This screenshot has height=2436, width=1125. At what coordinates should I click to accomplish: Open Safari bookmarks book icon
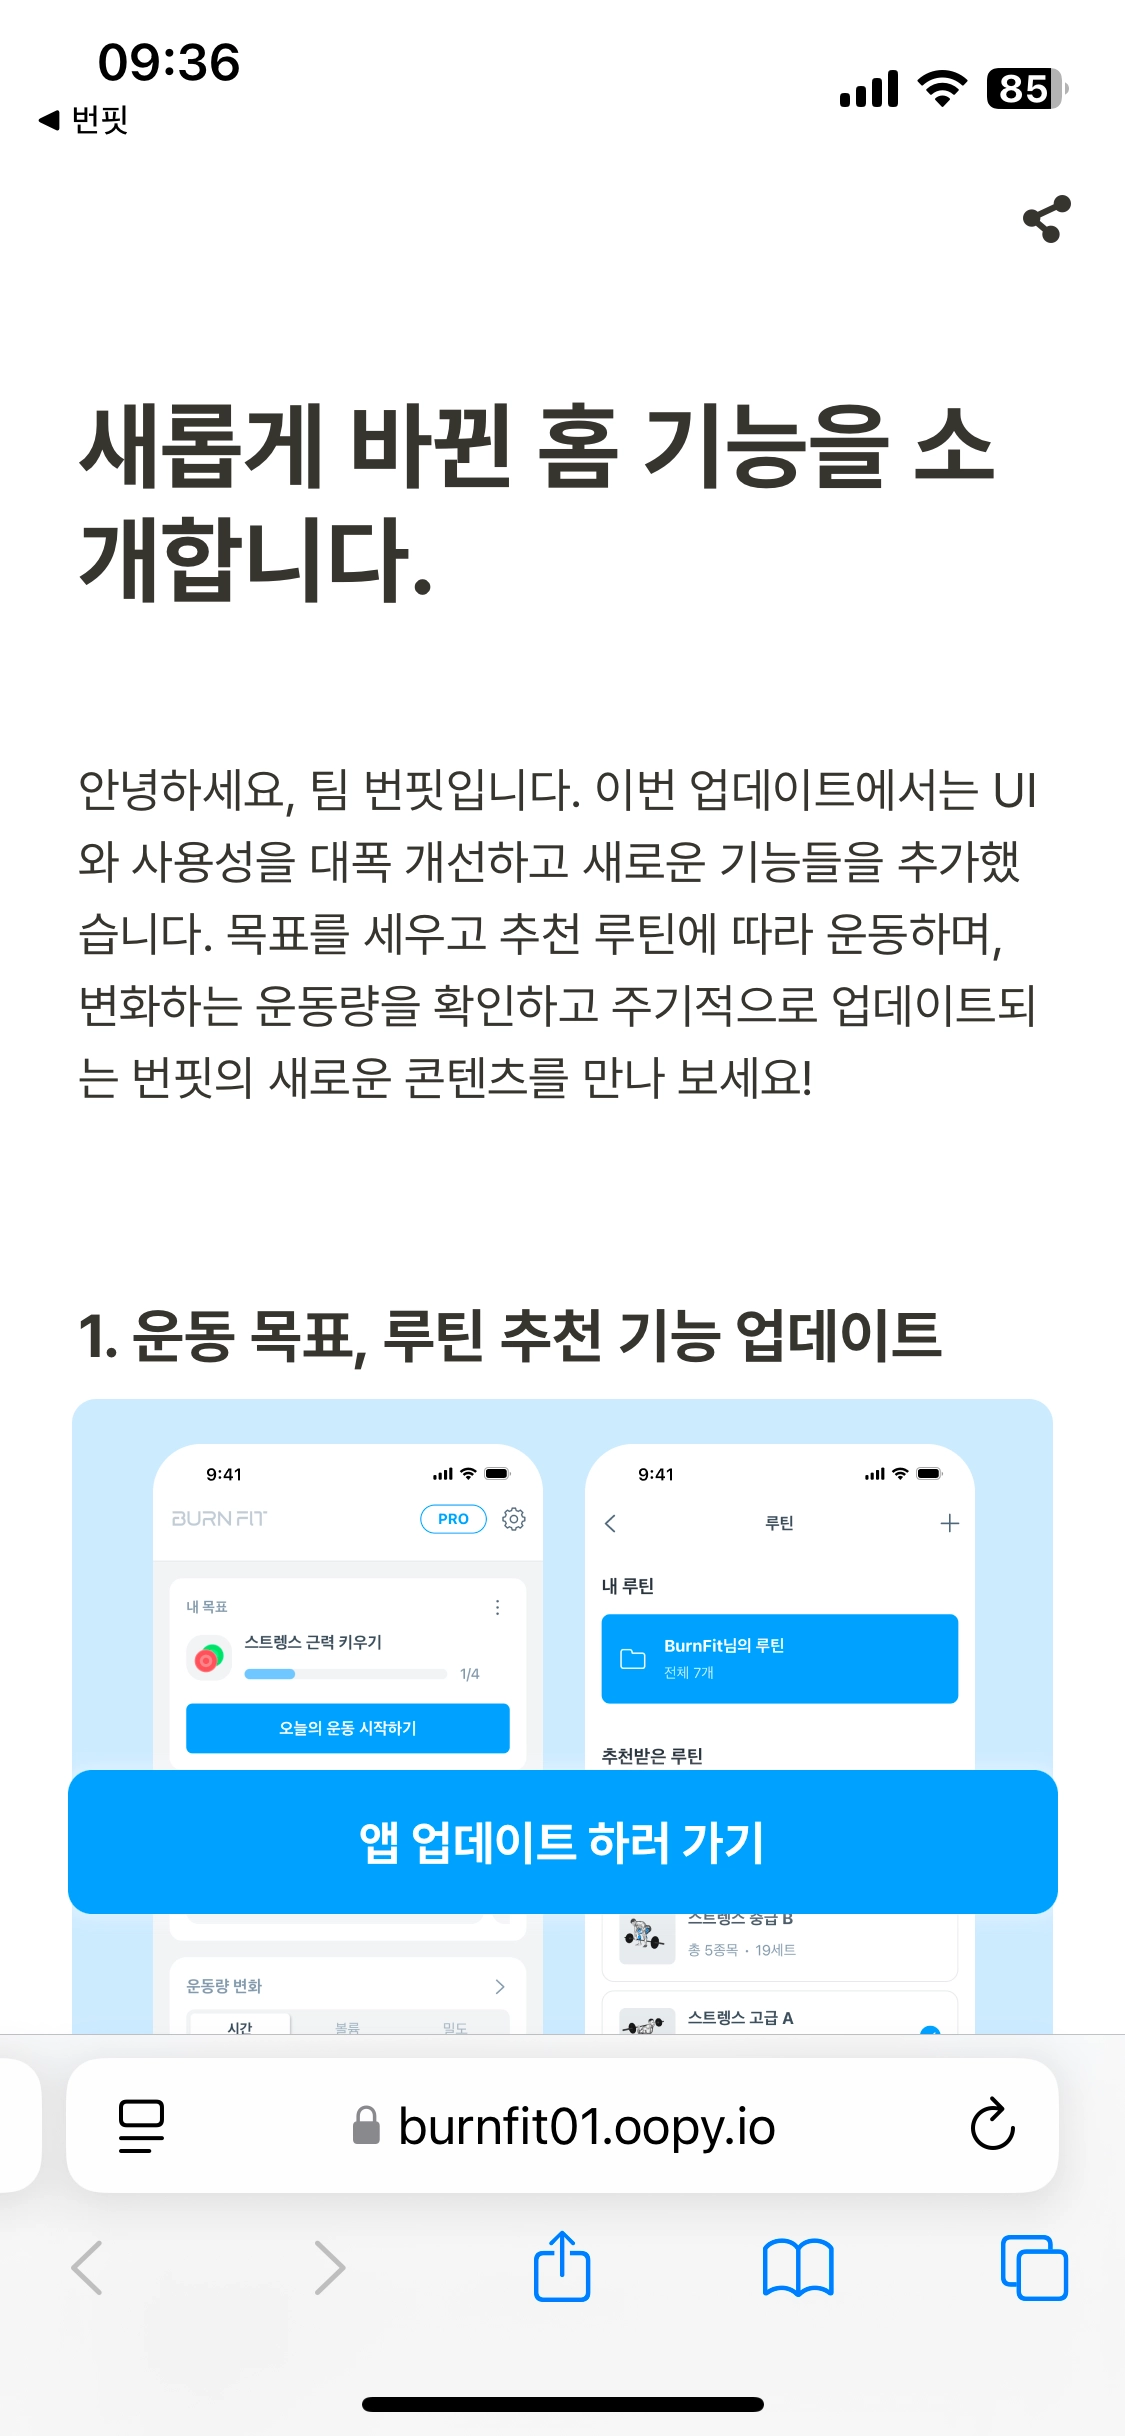point(797,2267)
